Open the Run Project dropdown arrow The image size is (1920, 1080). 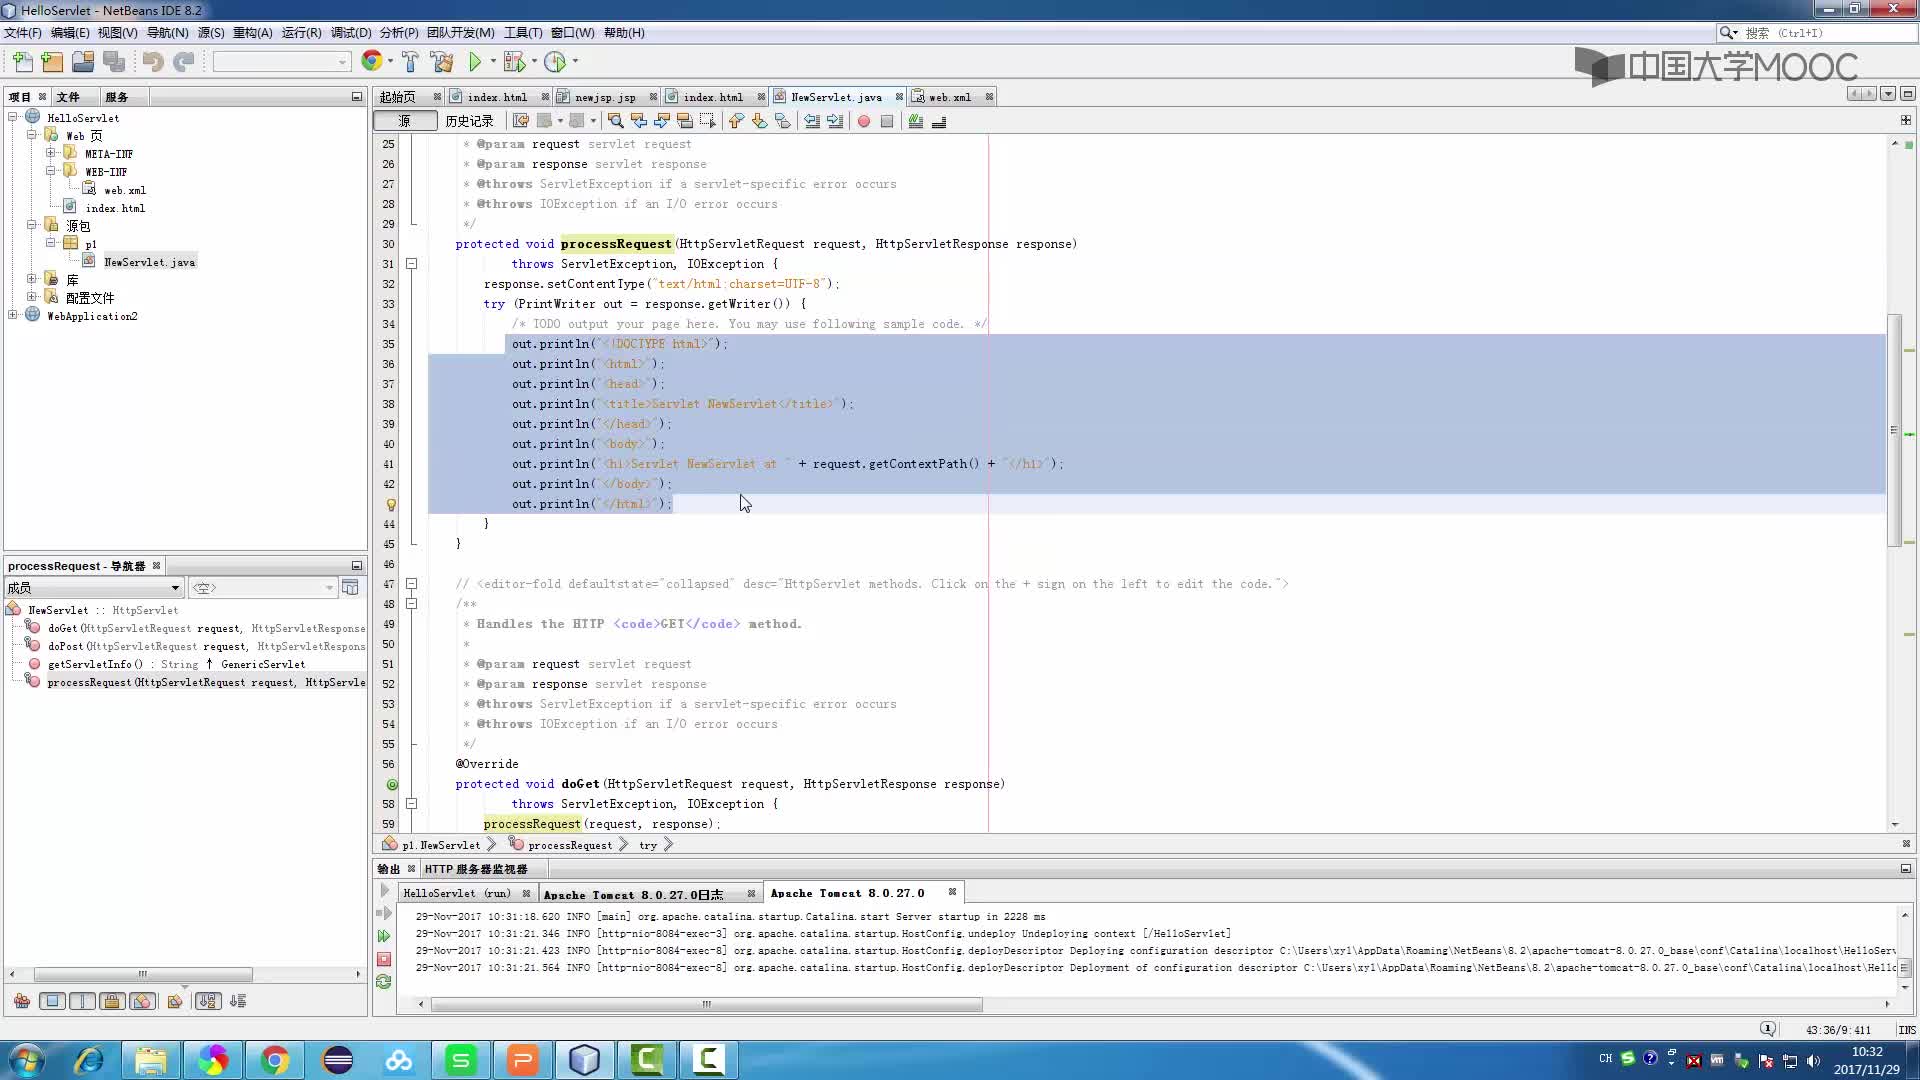pyautogui.click(x=492, y=62)
